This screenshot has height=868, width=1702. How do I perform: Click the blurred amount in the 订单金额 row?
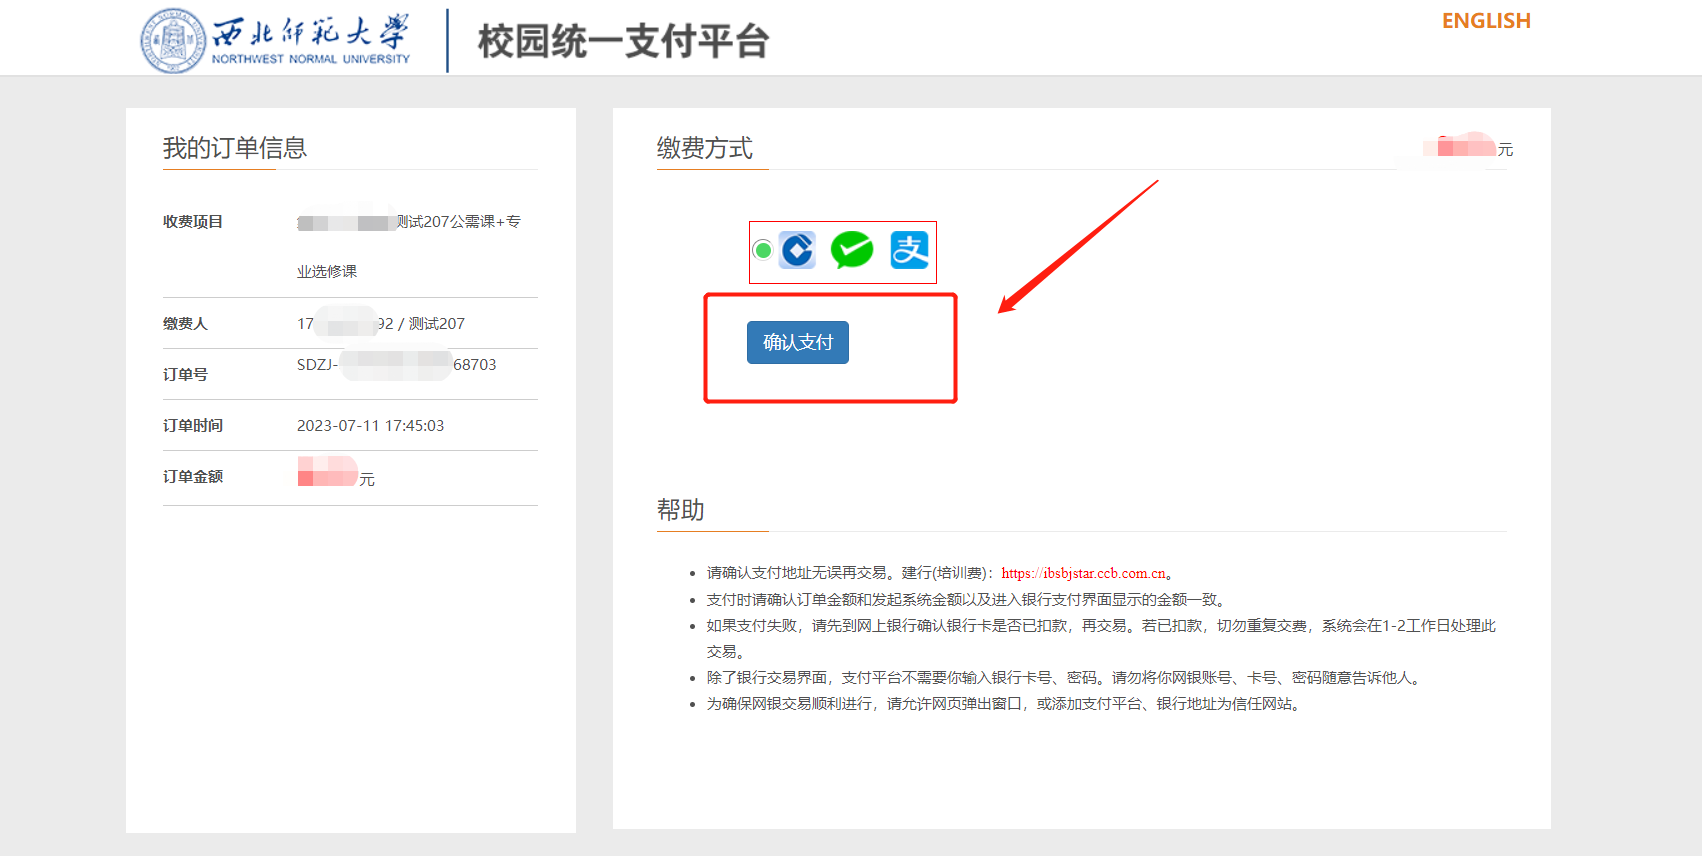(328, 472)
